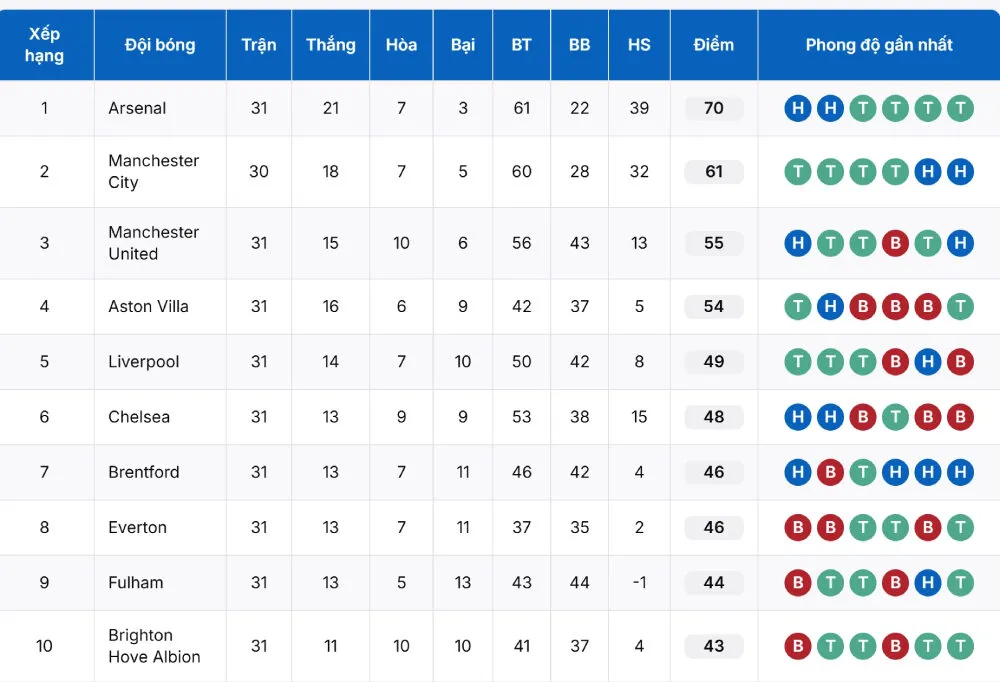
Task: Click Arsenal's first blue H form badge
Action: (797, 108)
